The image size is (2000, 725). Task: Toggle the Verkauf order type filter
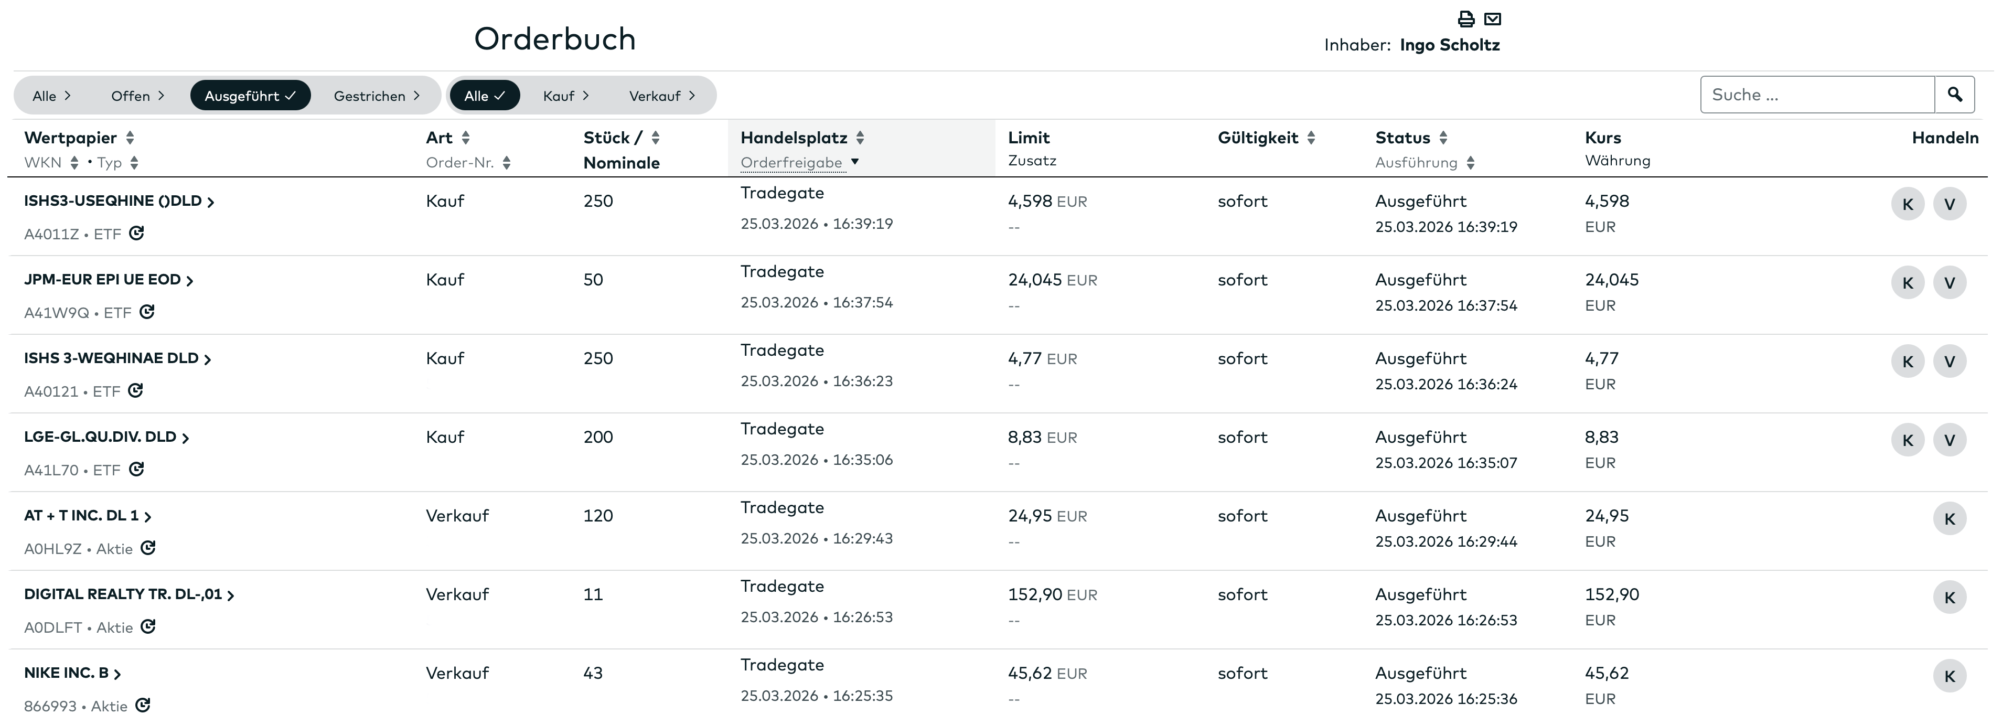coord(661,96)
